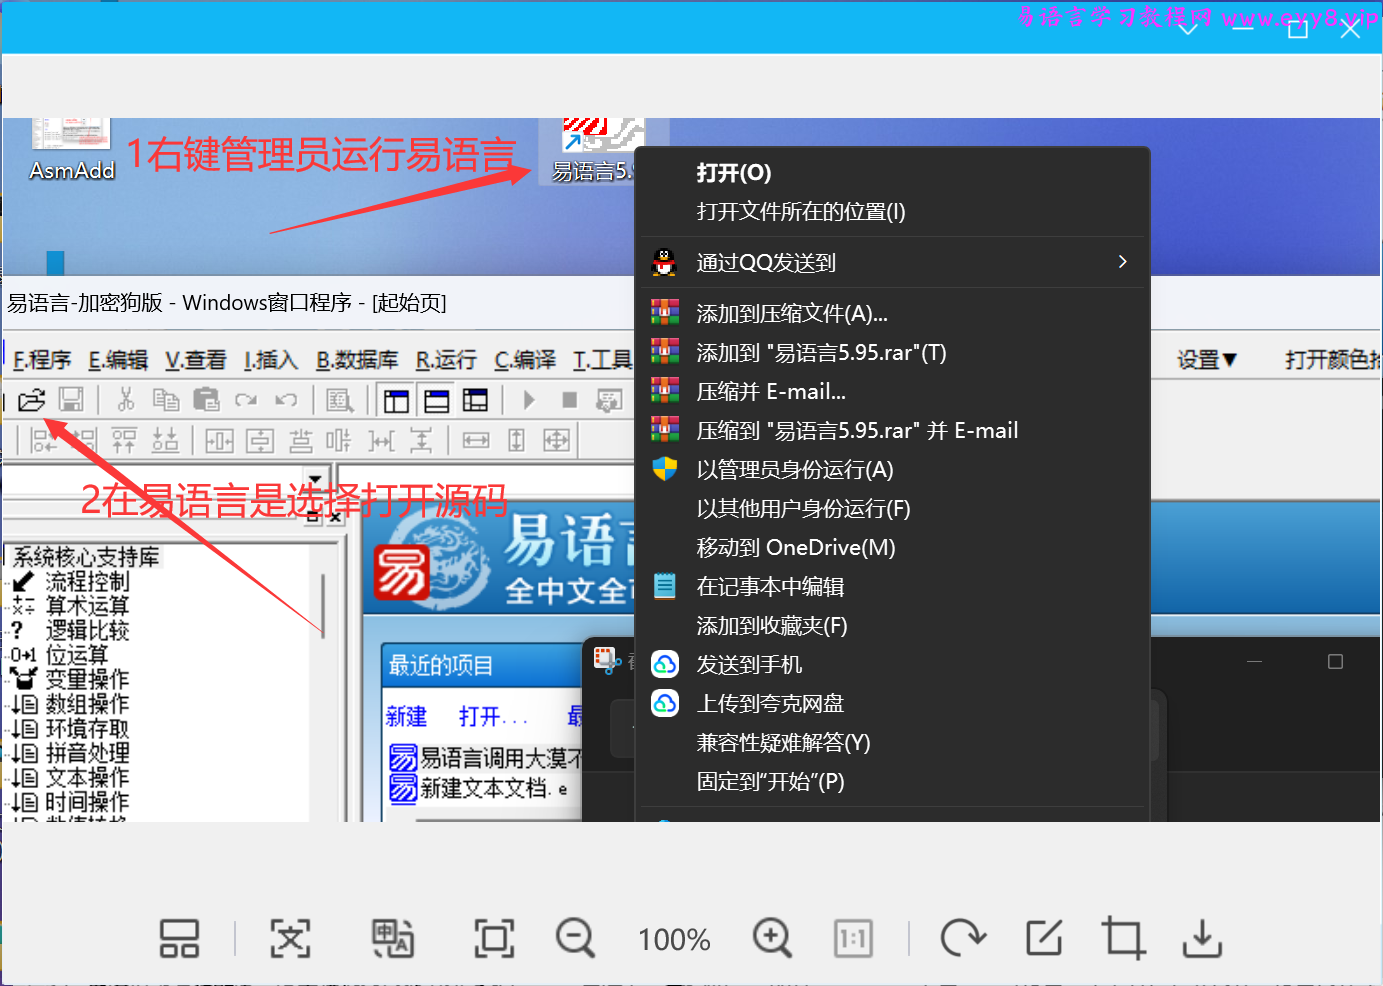
Task: Open the V.查看 menu
Action: (195, 360)
